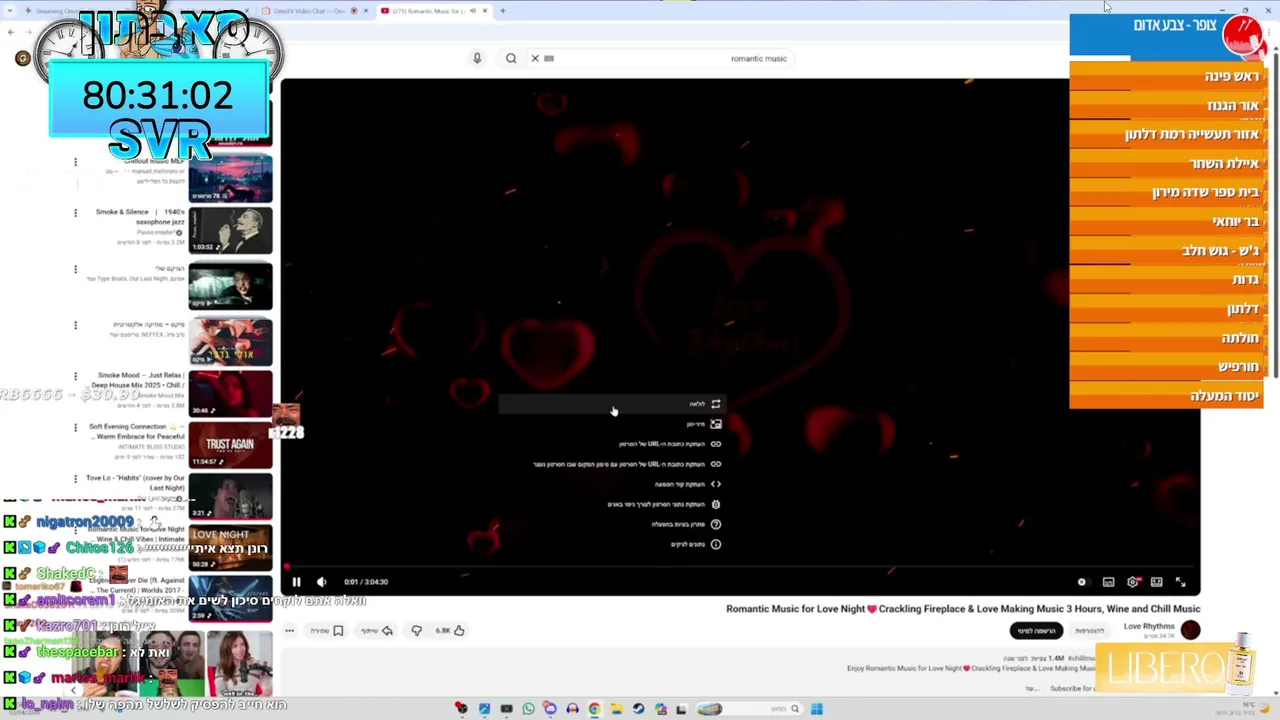
Task: Choose Copy debug info menu entry
Action: point(610,504)
